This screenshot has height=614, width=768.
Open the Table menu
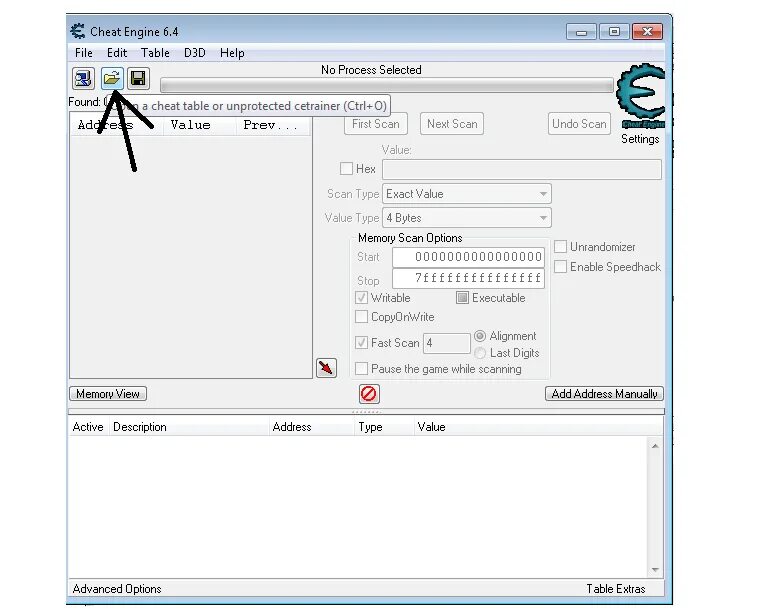point(155,53)
